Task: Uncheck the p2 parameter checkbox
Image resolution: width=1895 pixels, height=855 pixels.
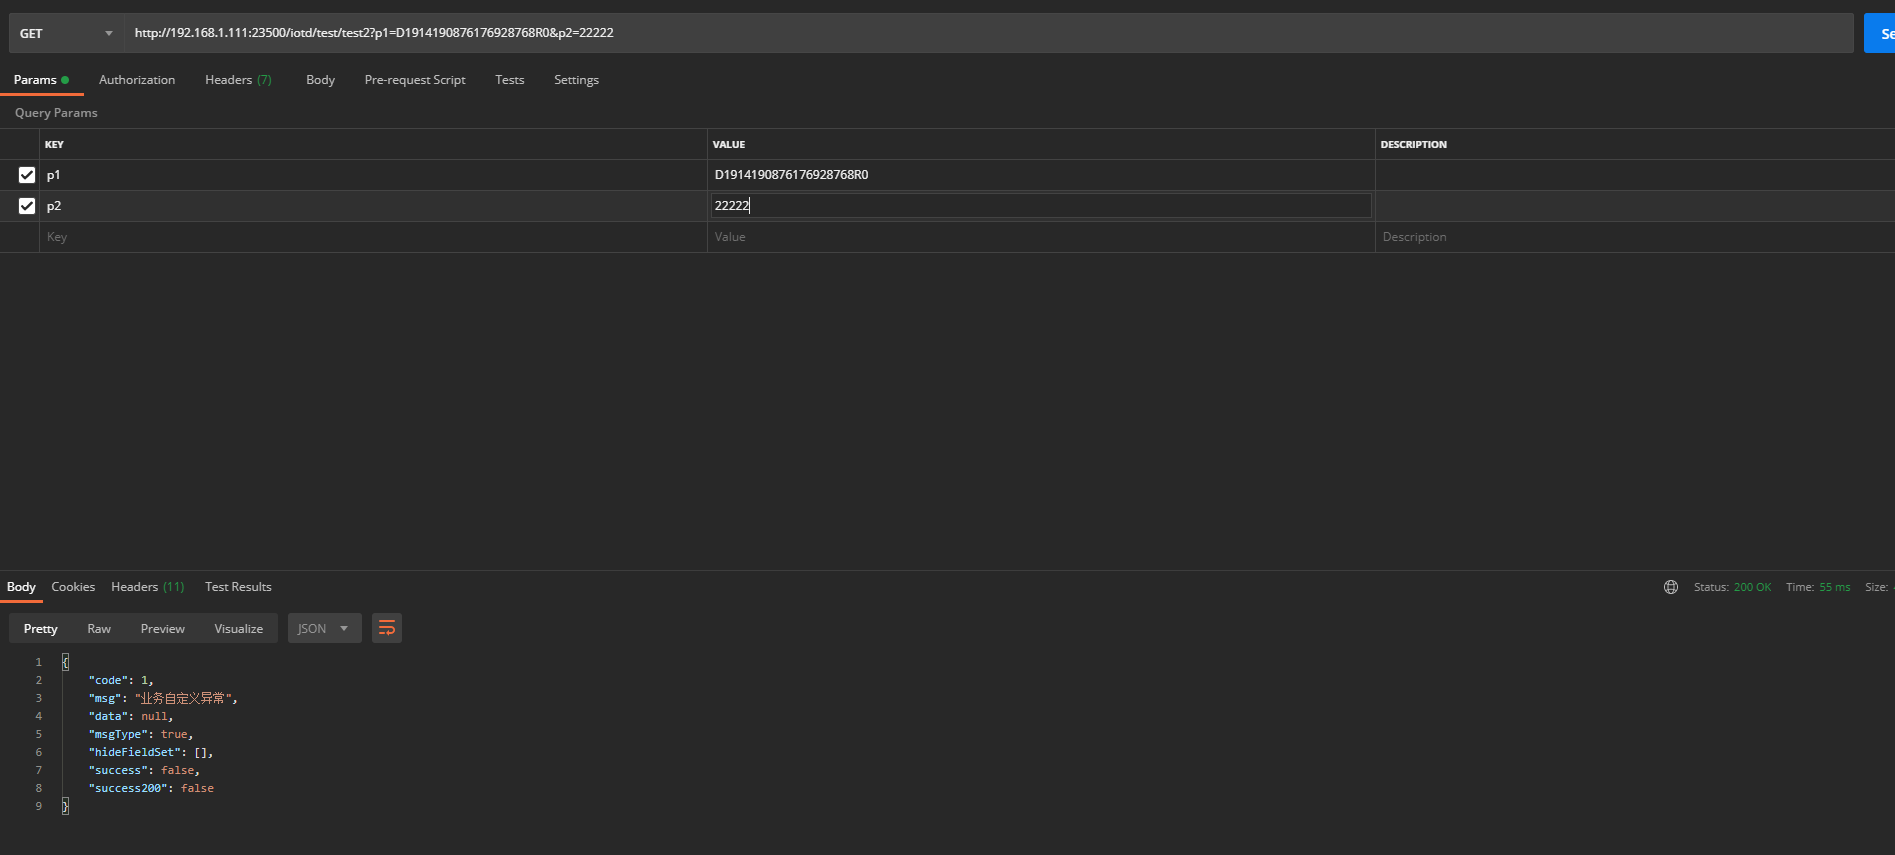Action: pos(27,206)
